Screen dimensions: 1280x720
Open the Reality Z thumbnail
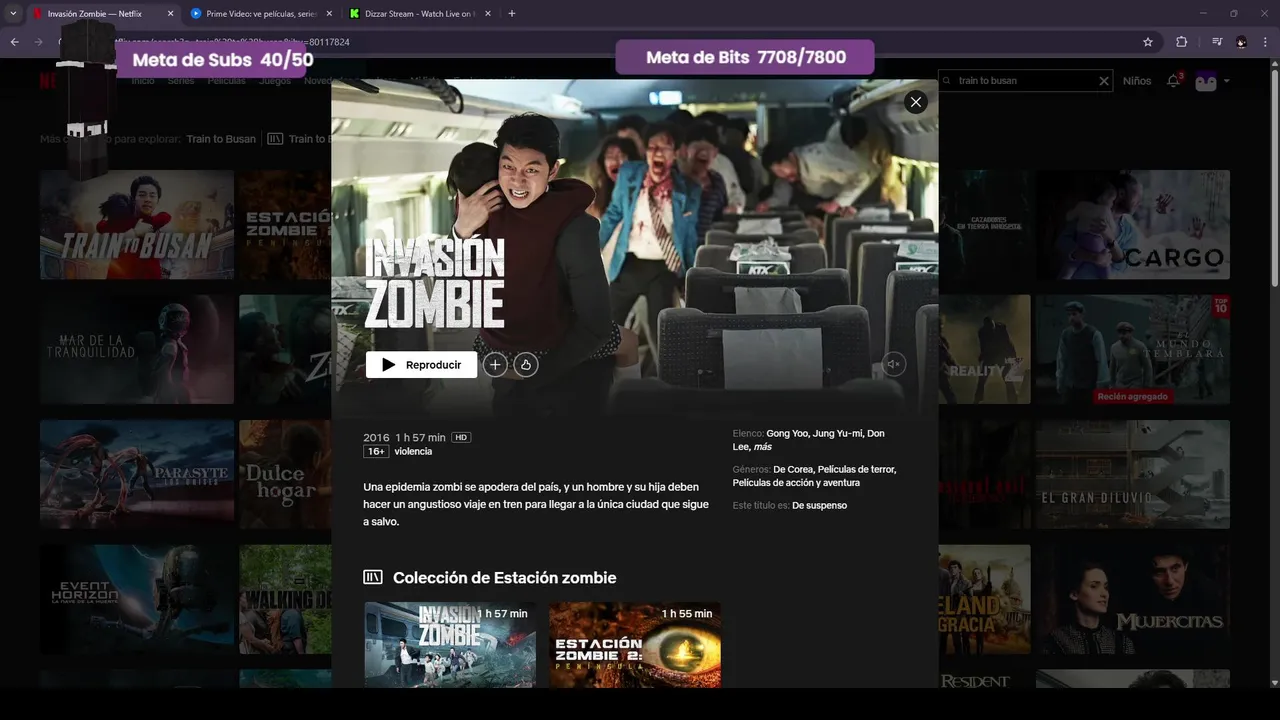point(984,349)
